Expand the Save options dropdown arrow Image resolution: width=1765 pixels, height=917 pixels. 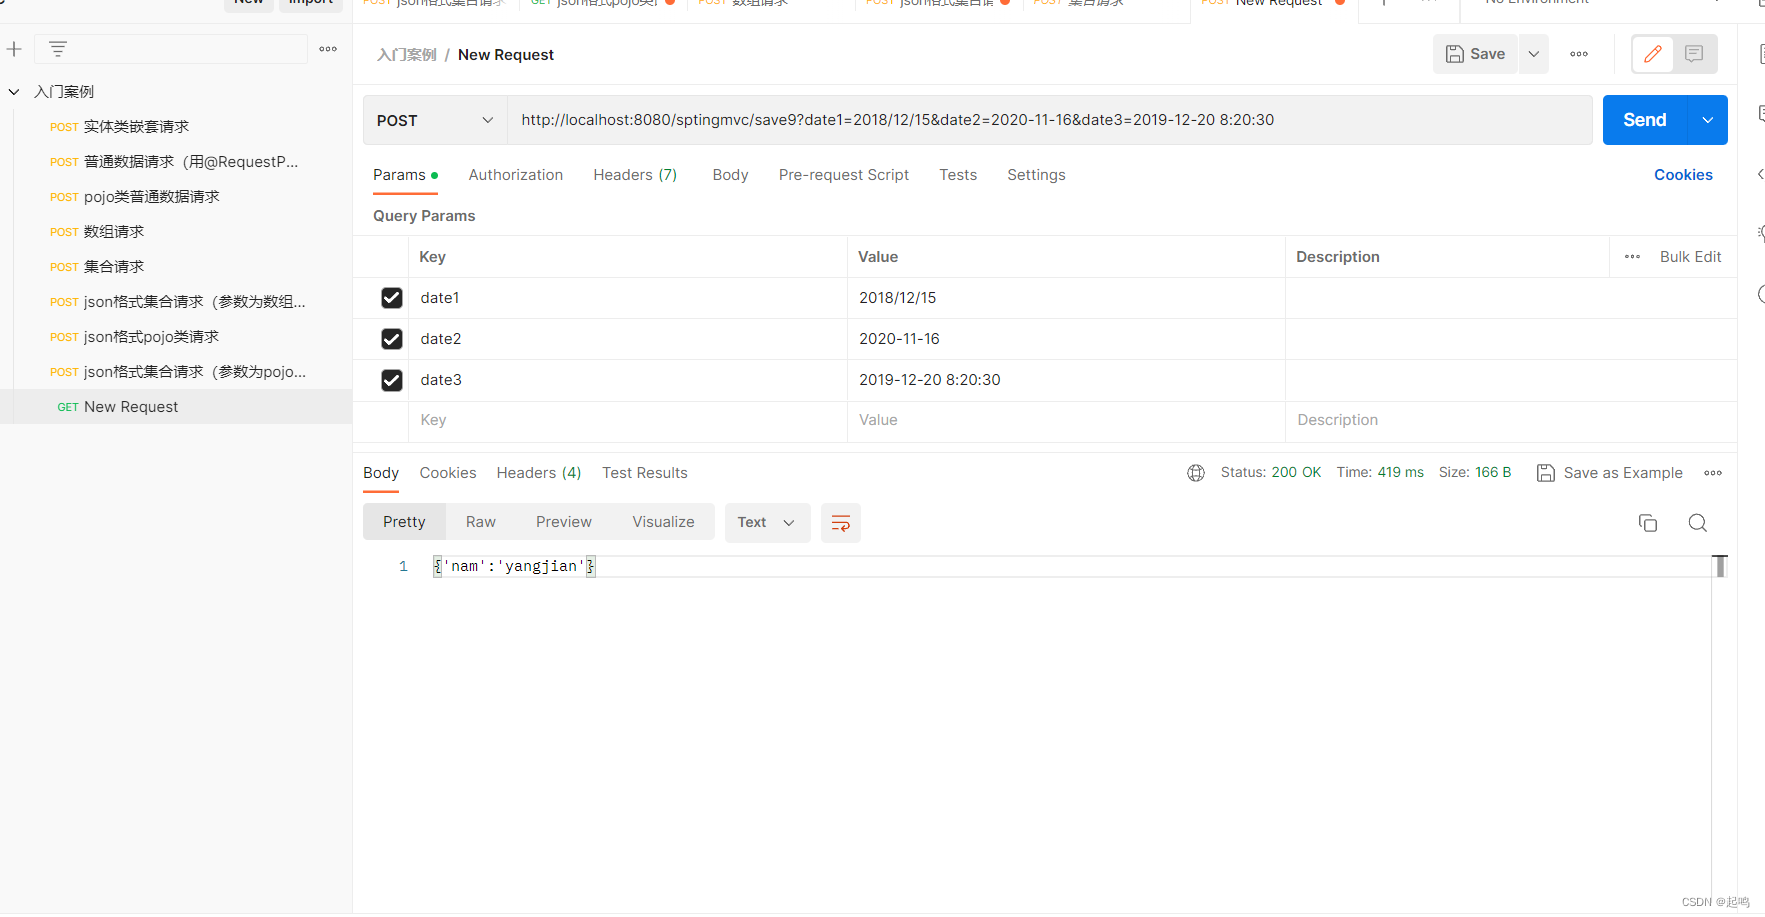1533,54
